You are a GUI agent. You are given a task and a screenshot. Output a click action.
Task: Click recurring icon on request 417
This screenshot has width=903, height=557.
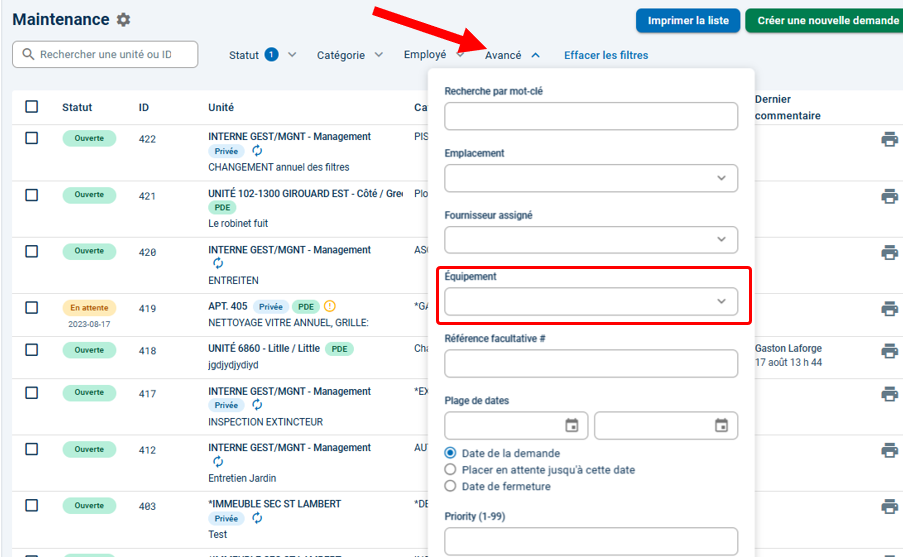257,405
